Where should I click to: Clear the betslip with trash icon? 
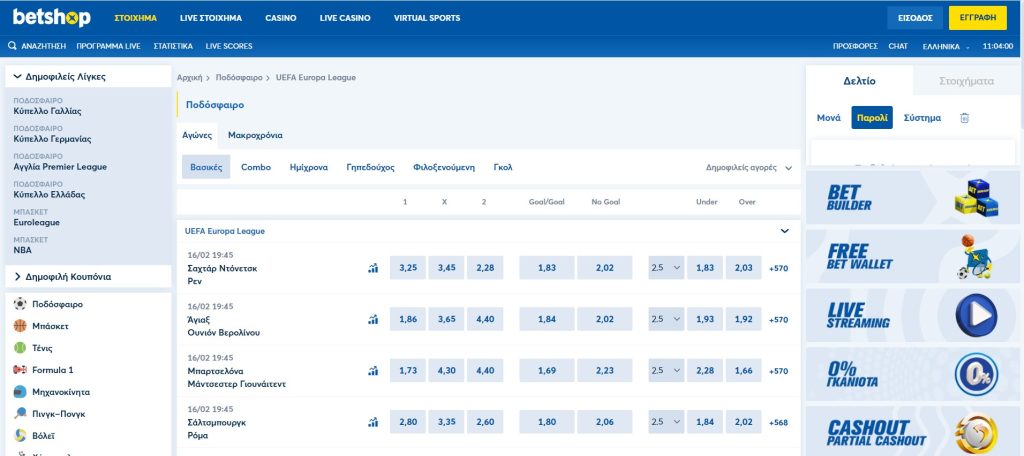point(965,118)
